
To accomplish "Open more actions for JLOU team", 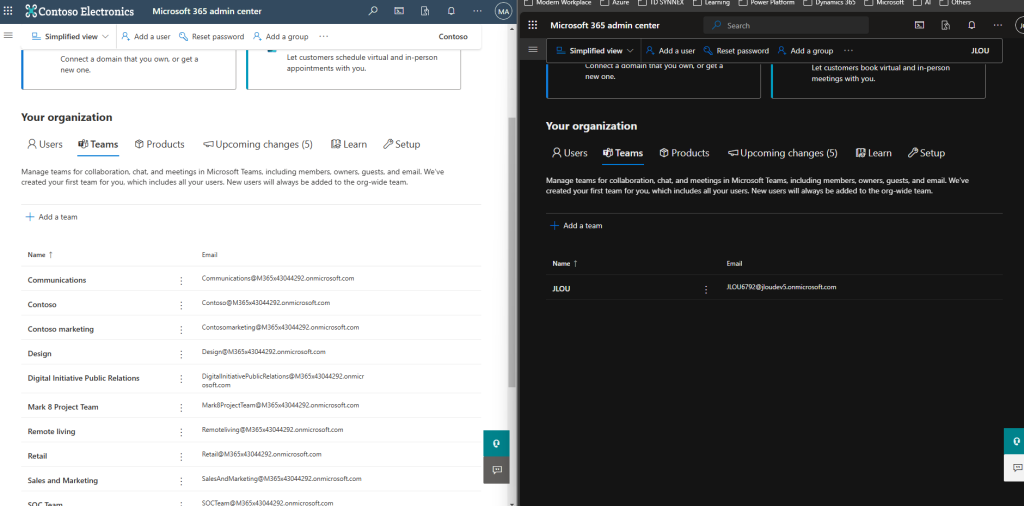I will [706, 289].
